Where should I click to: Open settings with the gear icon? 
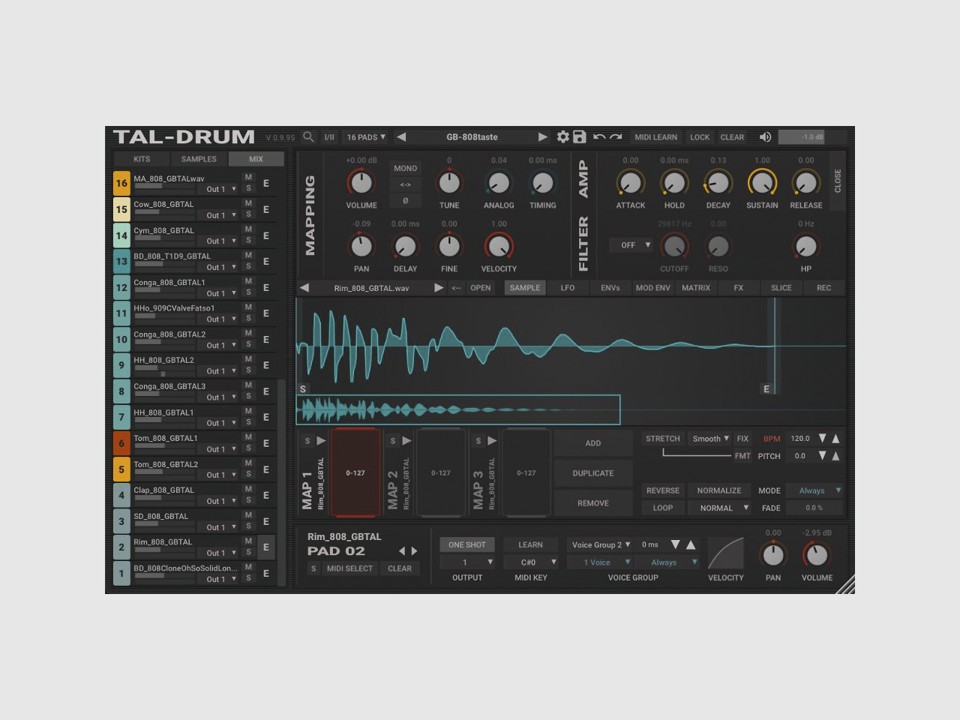[563, 137]
